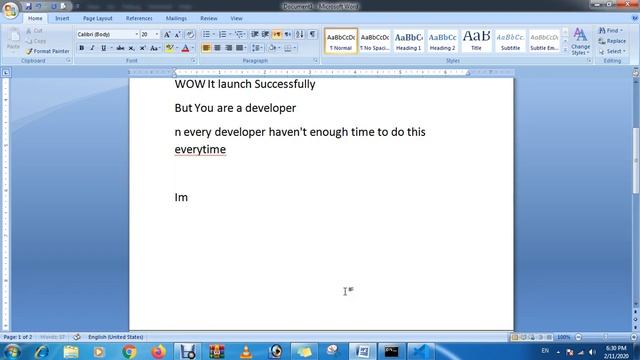The image size is (640, 360).
Task: Open Google Chrome from taskbar
Action: click(129, 351)
